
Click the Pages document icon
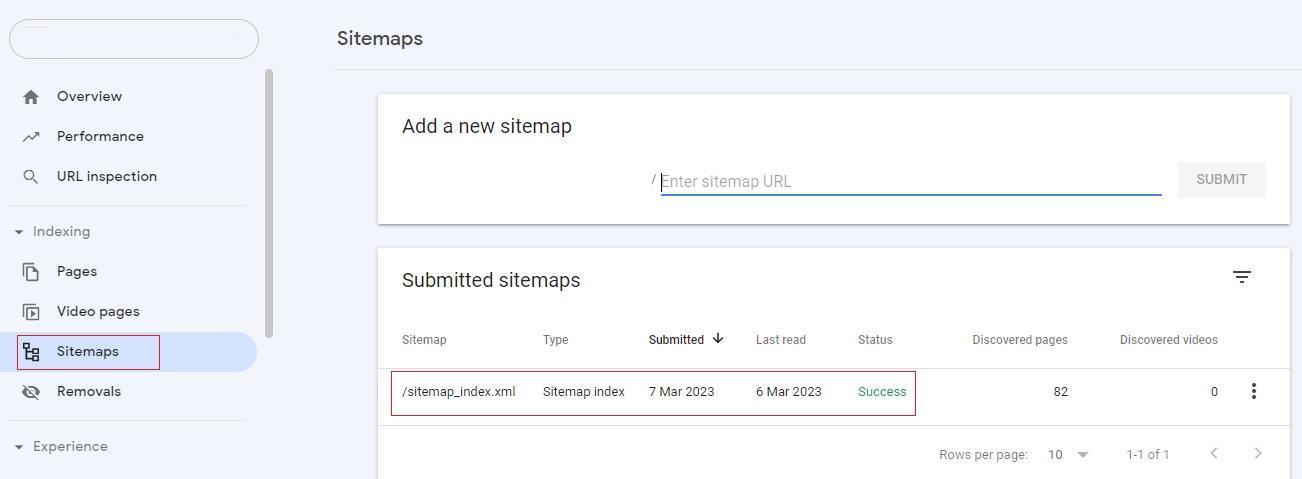click(31, 272)
